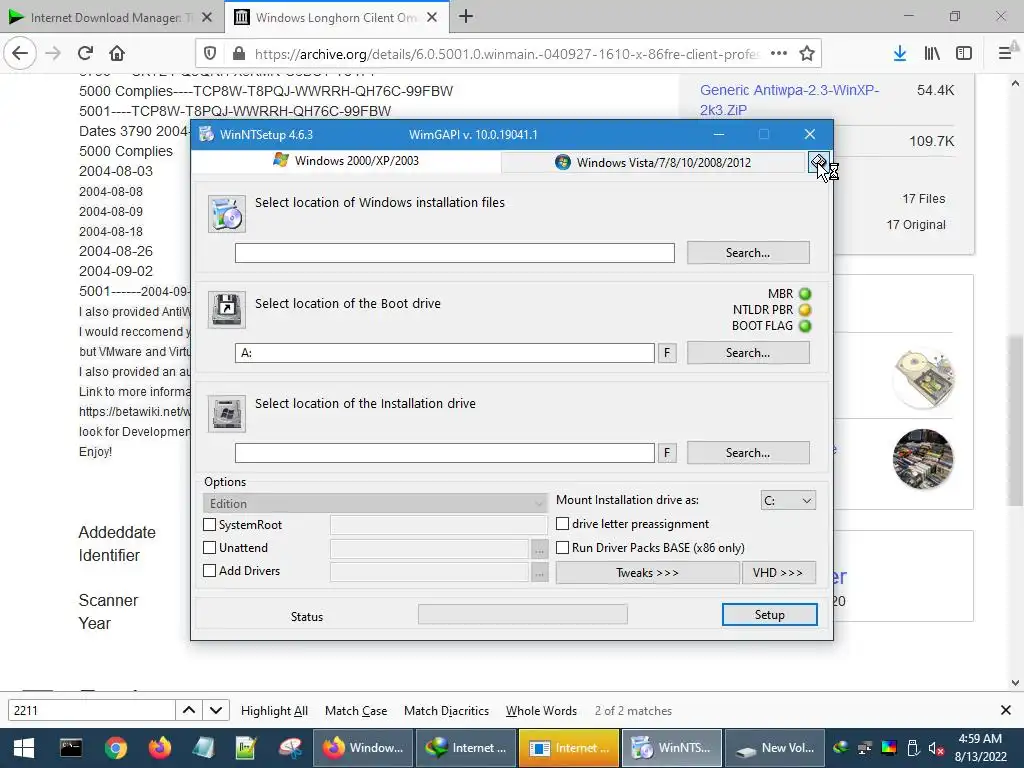Click the Windows installation files disc icon
Screen dimensions: 1024x768
coord(227,214)
